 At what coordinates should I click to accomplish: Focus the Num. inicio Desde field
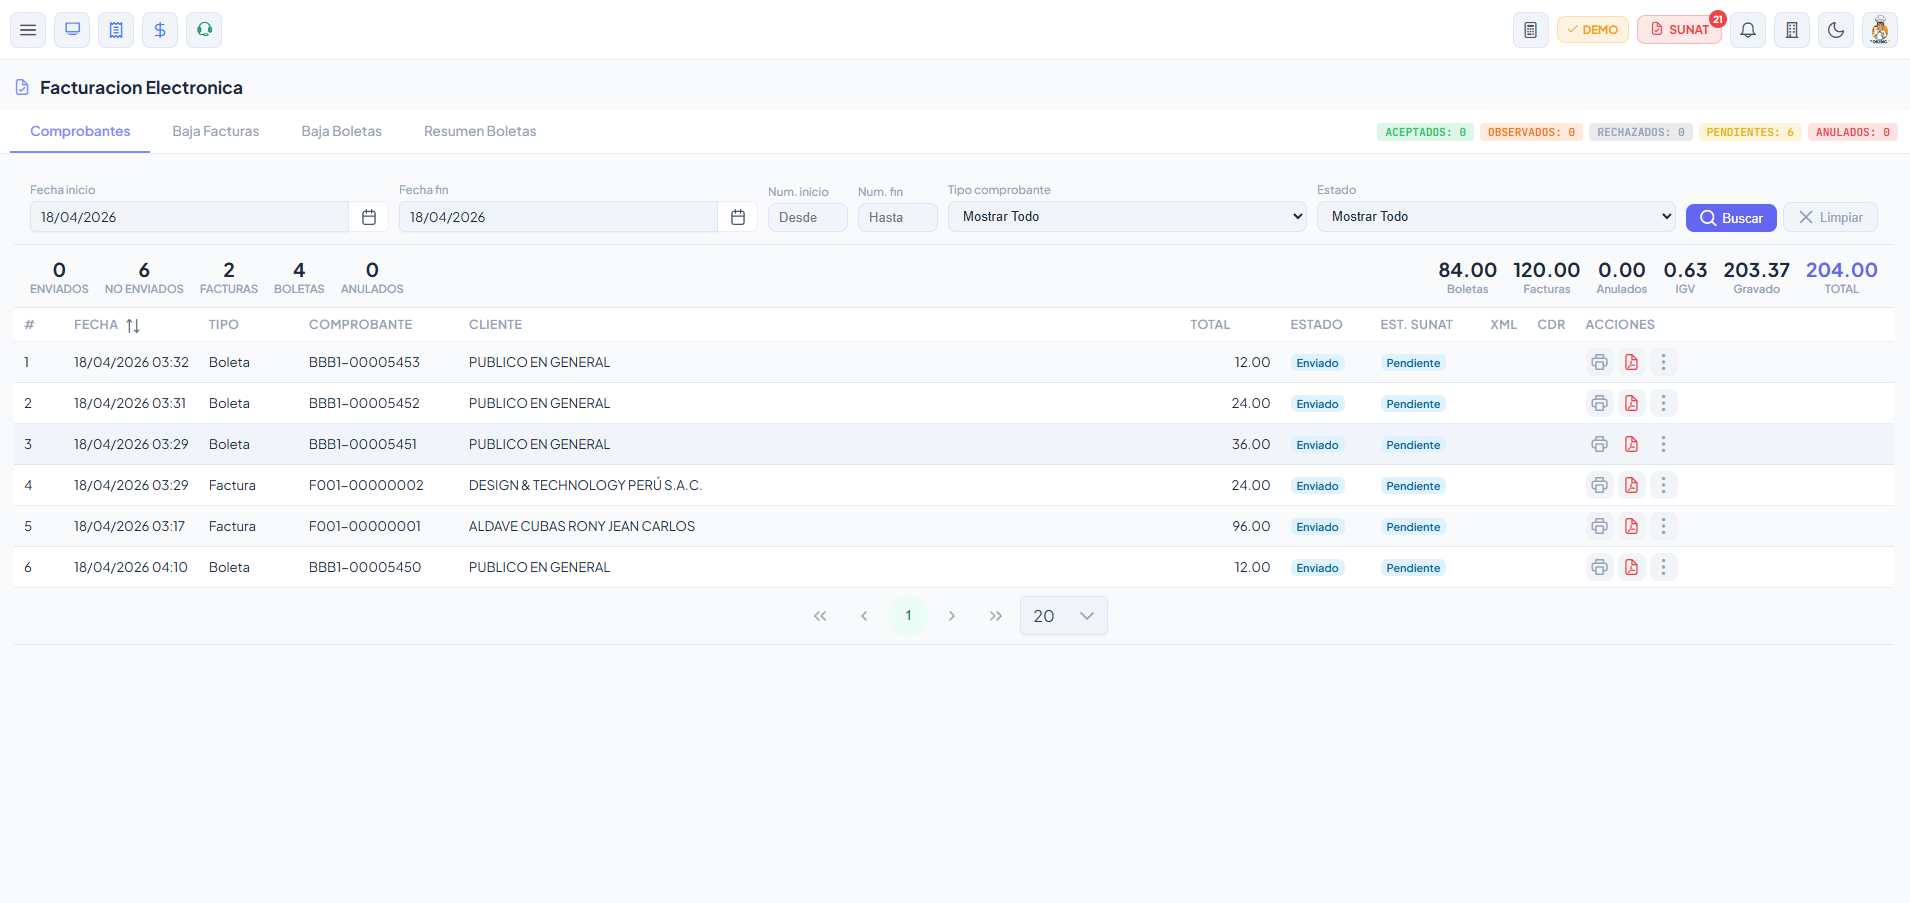[x=808, y=218]
